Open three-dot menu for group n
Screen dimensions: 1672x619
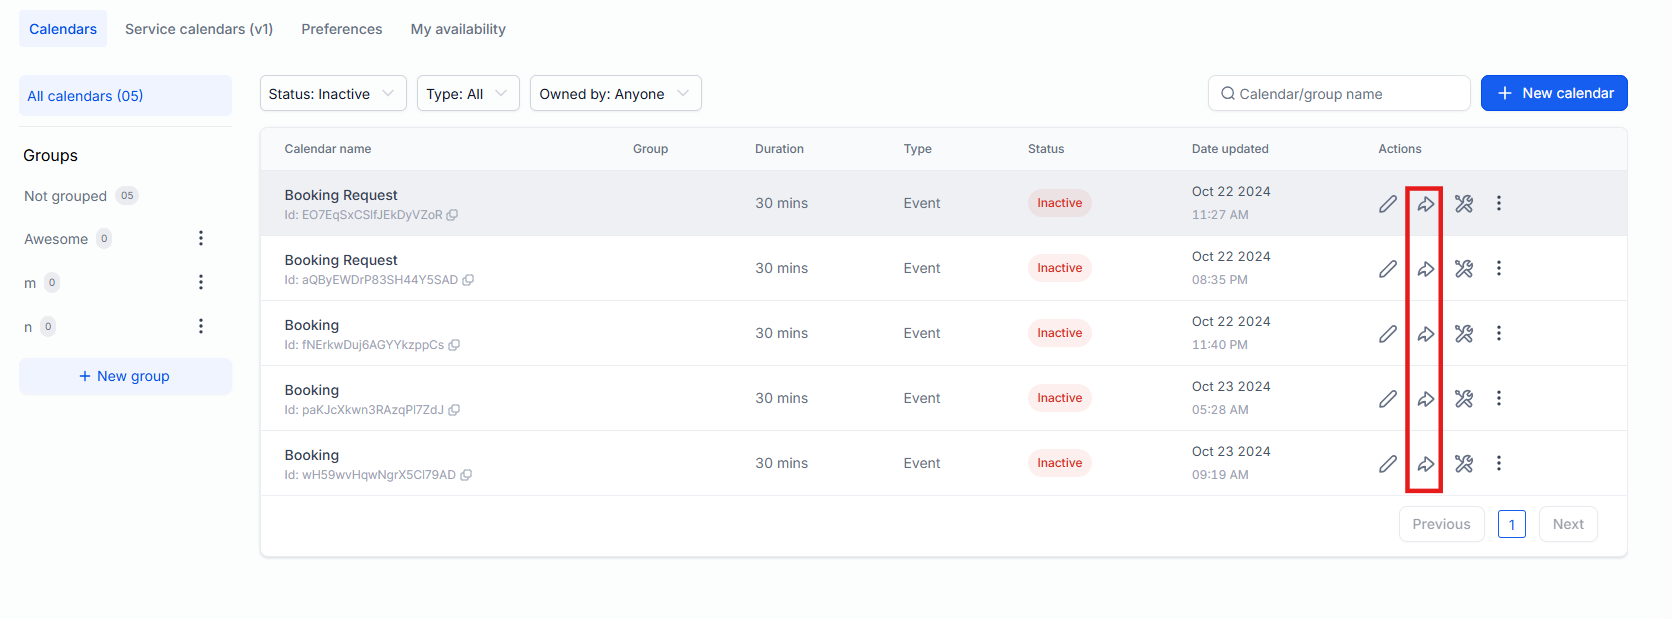tap(201, 326)
